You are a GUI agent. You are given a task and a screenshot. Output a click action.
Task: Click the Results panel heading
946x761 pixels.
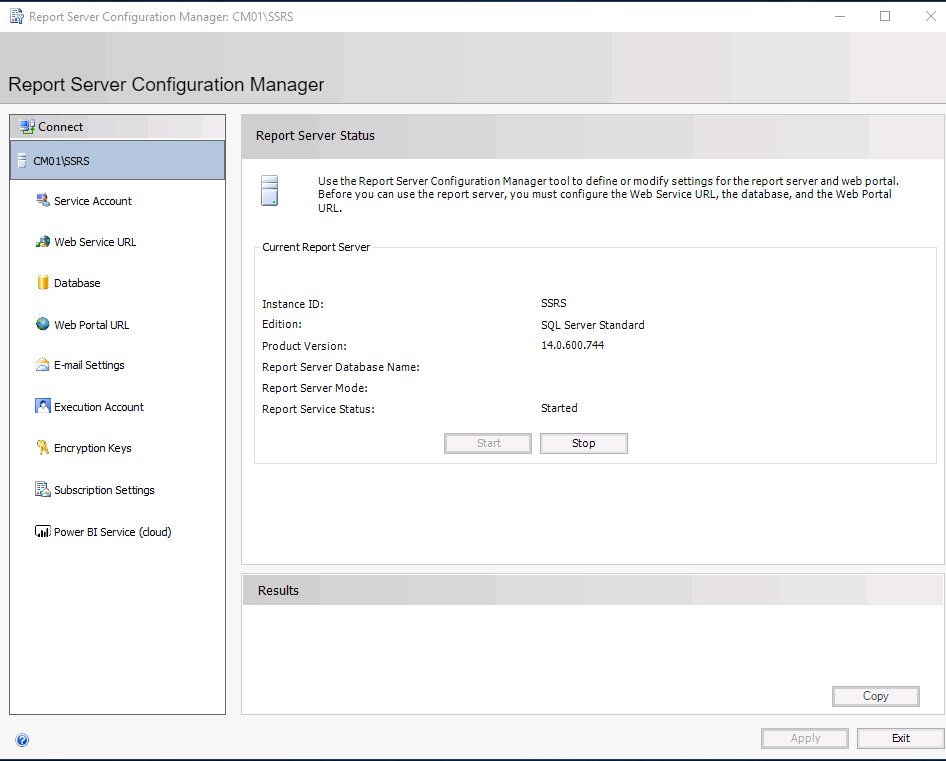[278, 591]
